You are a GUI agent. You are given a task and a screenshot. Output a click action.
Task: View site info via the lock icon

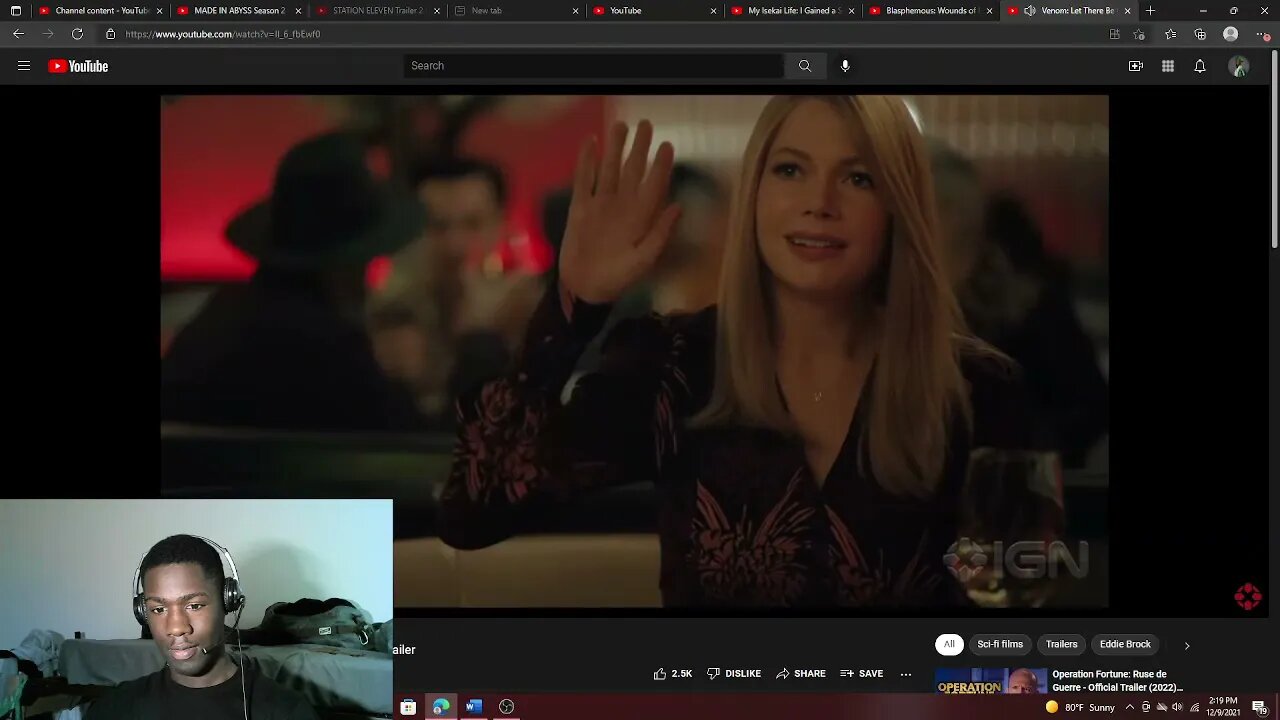click(110, 34)
